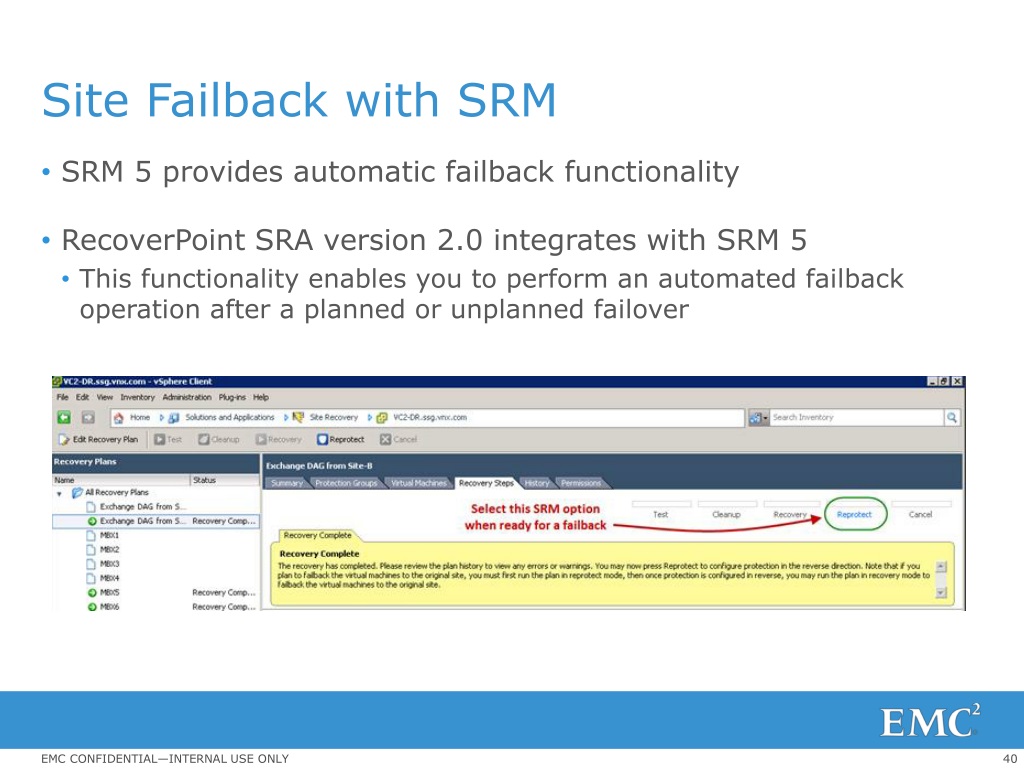Select the MBX5 recovery plan
Viewport: 1024px width, 768px height.
point(104,593)
